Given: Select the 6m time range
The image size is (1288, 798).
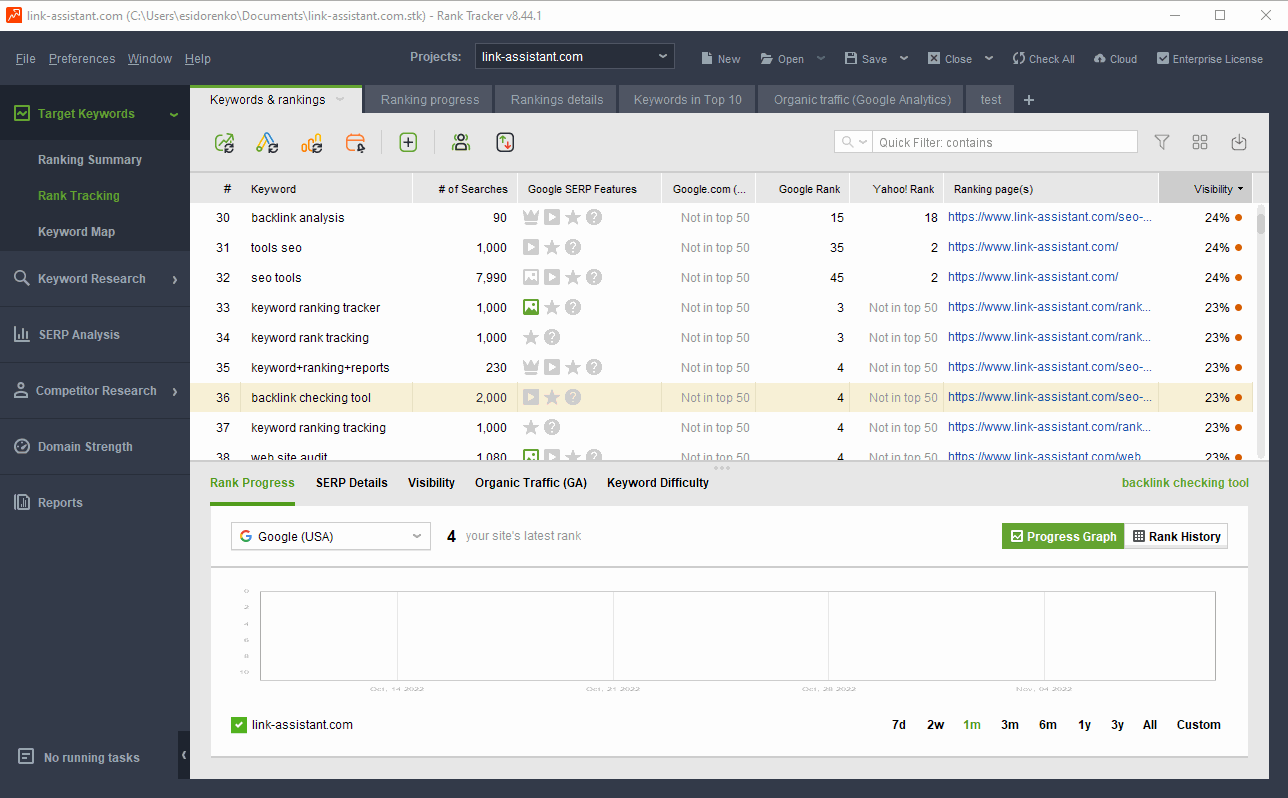Looking at the screenshot, I should (x=1048, y=725).
